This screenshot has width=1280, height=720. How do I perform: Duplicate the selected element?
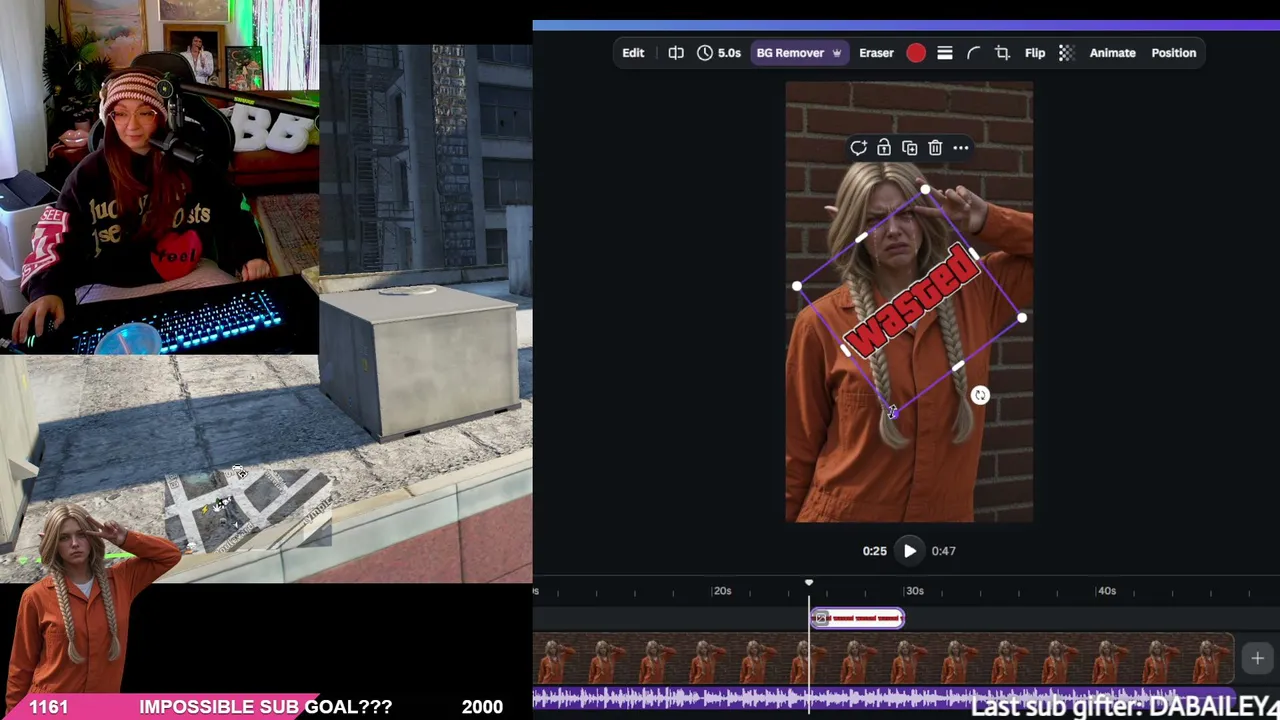pos(909,148)
